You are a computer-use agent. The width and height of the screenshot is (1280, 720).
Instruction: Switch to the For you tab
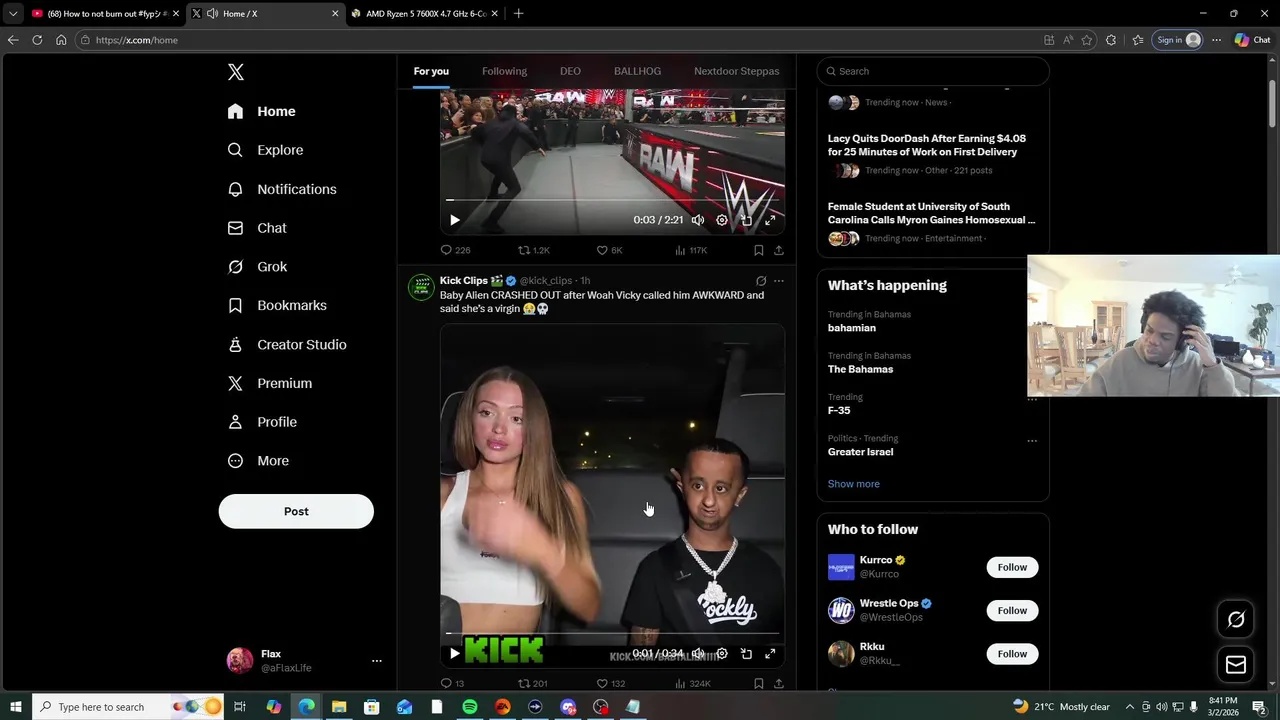pyautogui.click(x=431, y=71)
